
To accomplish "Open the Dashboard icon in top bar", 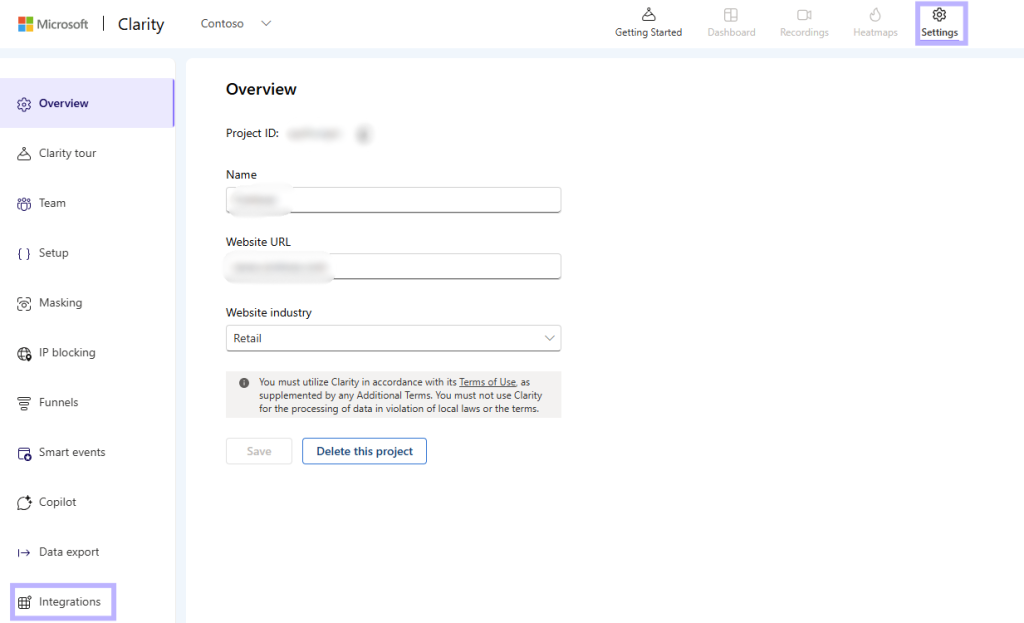I will (731, 14).
